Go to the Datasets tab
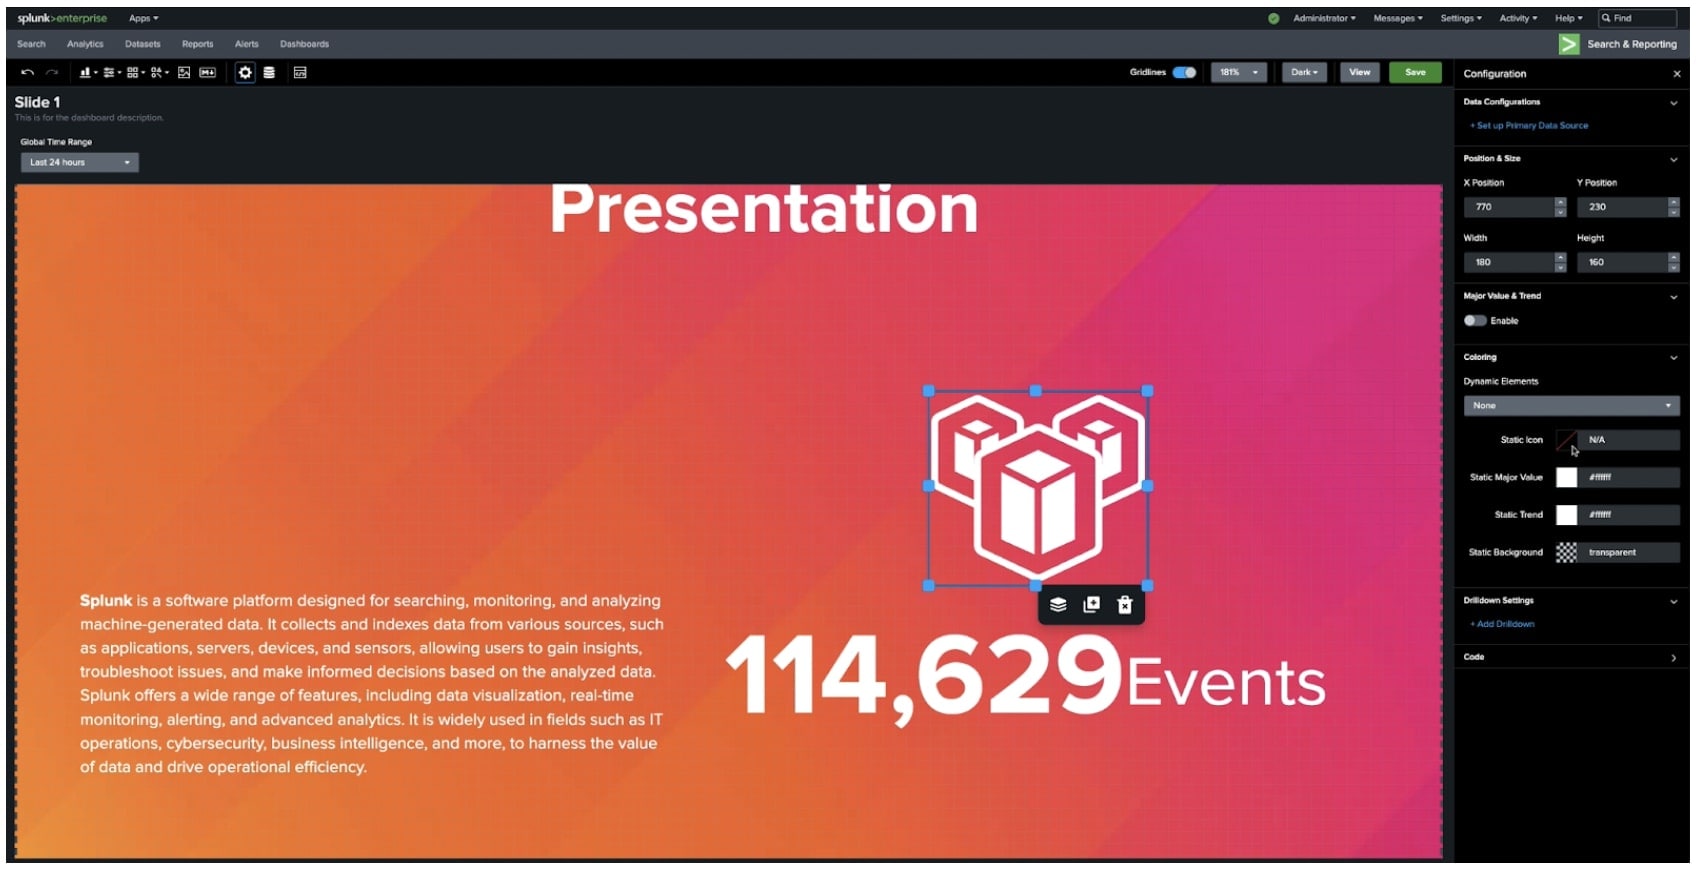 pyautogui.click(x=143, y=44)
